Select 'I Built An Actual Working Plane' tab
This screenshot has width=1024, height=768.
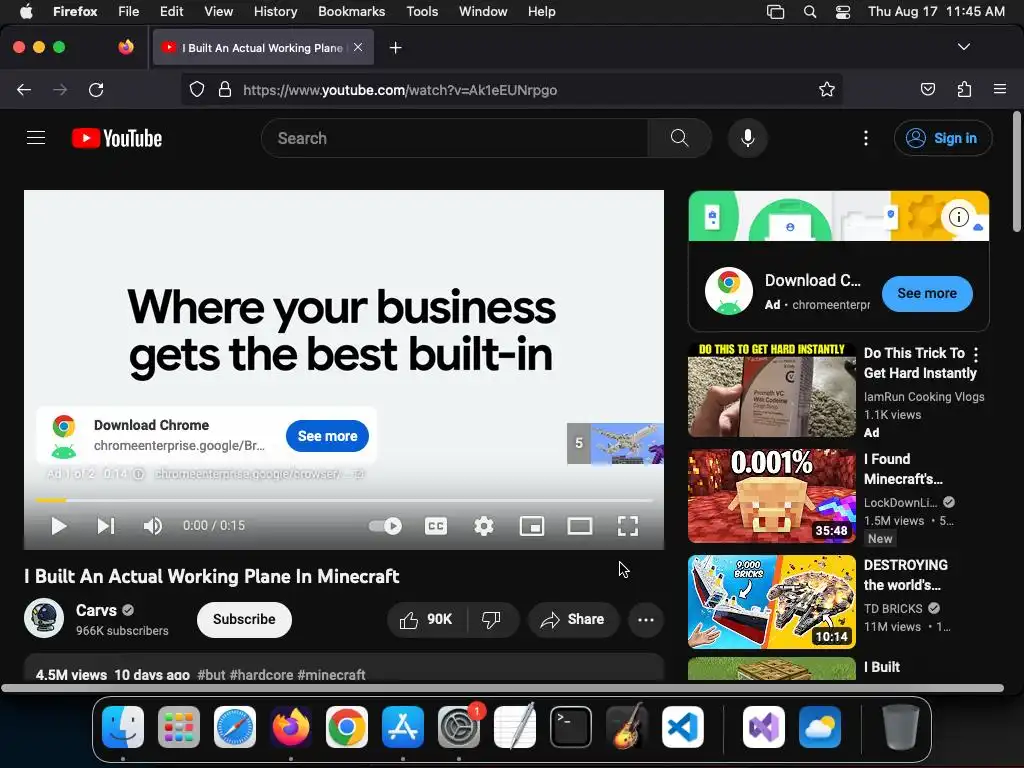tap(263, 48)
